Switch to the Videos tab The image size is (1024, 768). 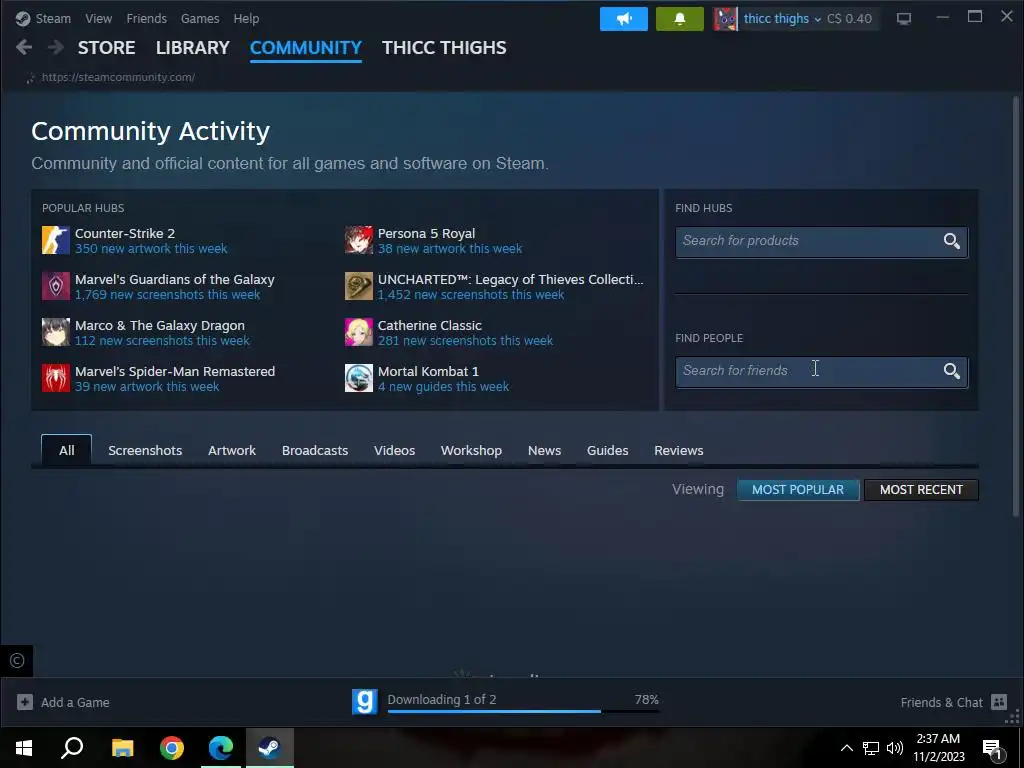394,450
